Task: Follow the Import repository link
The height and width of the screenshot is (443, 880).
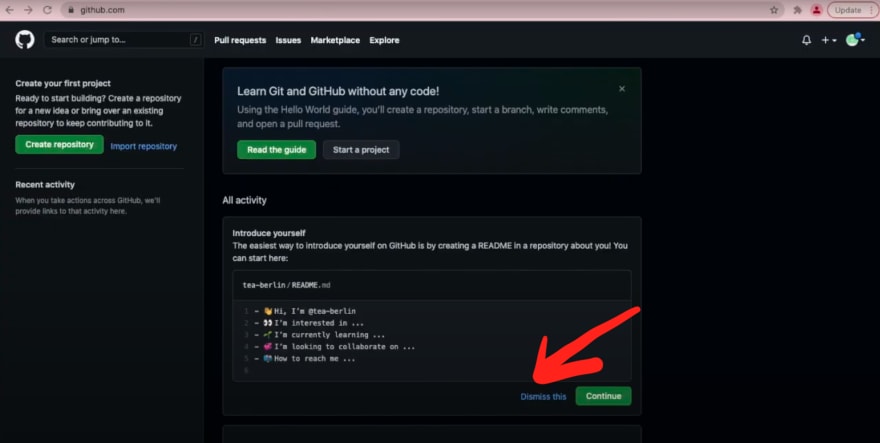Action: 144,146
